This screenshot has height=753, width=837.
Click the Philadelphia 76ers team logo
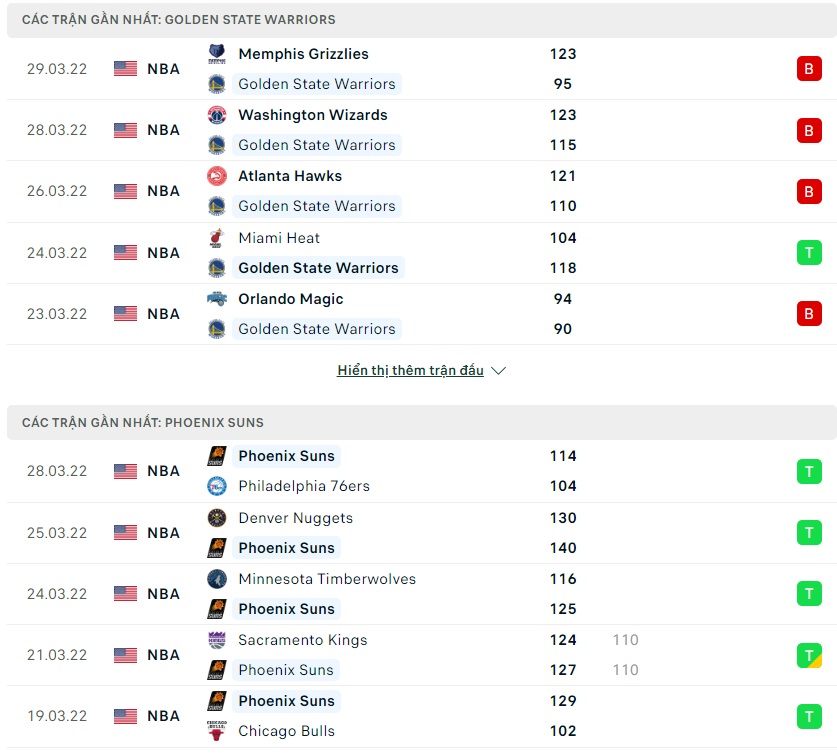pos(216,486)
